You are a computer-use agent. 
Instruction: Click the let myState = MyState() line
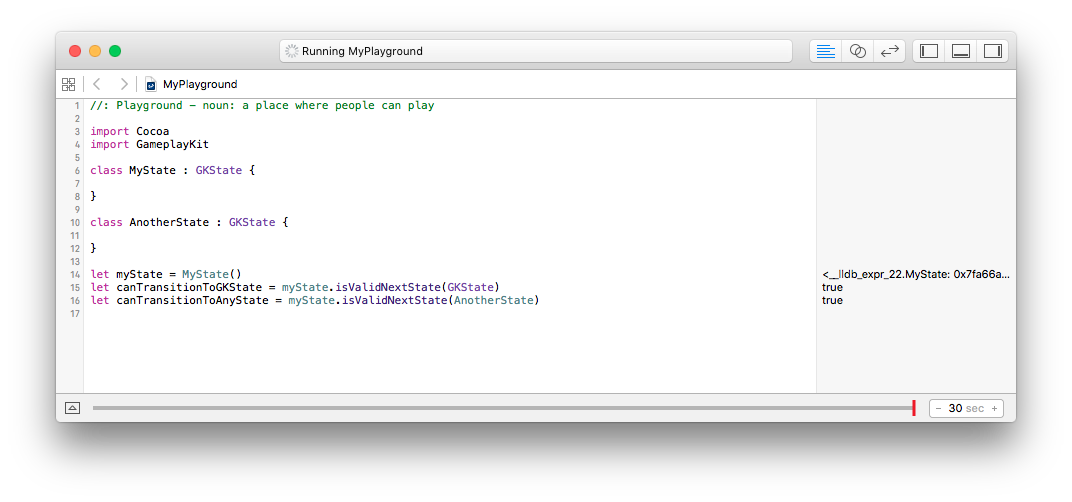(x=165, y=274)
